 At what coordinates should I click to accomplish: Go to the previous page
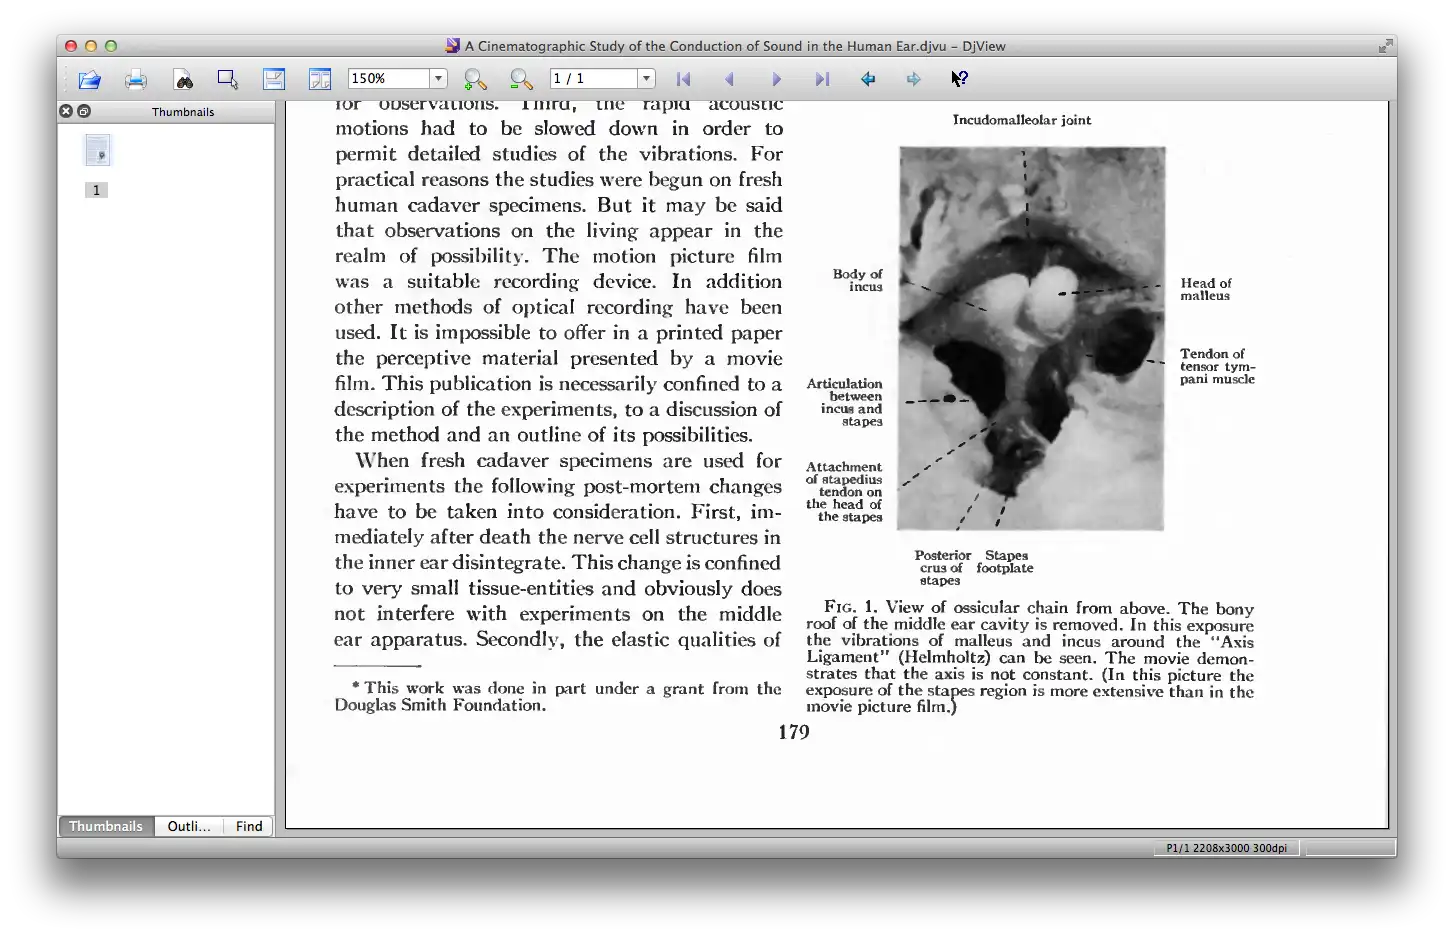pyautogui.click(x=729, y=79)
